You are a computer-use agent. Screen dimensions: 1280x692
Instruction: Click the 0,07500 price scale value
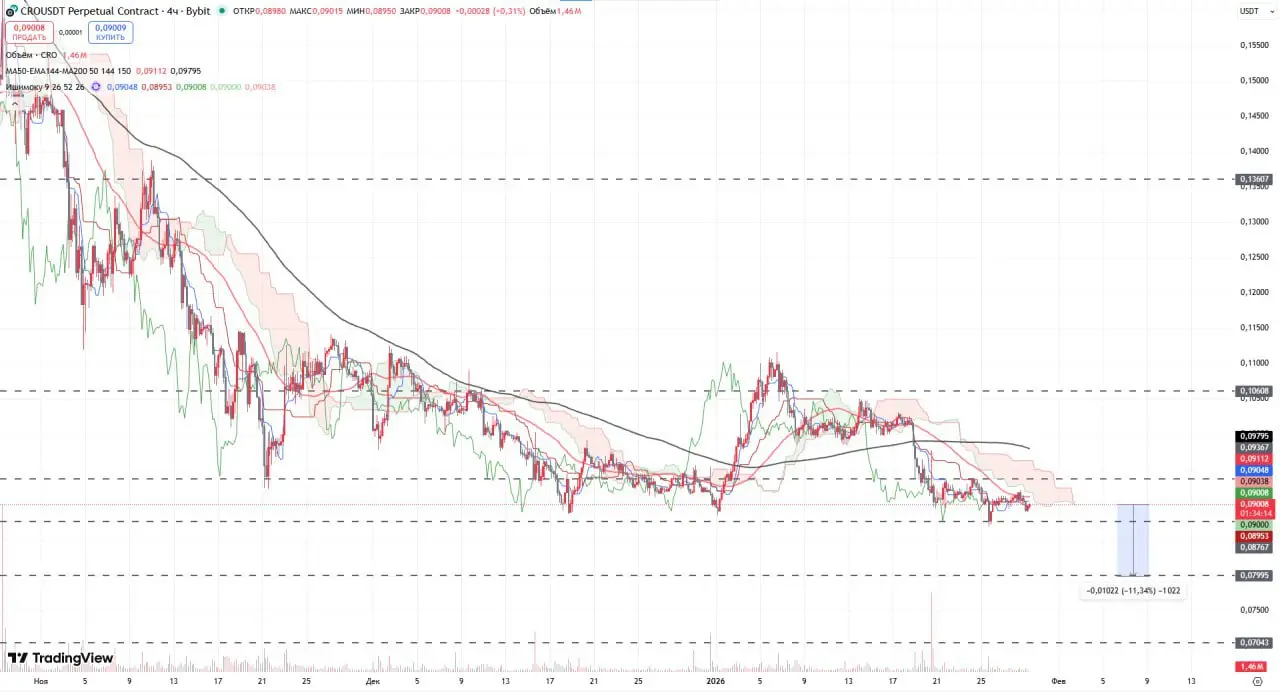(1254, 610)
